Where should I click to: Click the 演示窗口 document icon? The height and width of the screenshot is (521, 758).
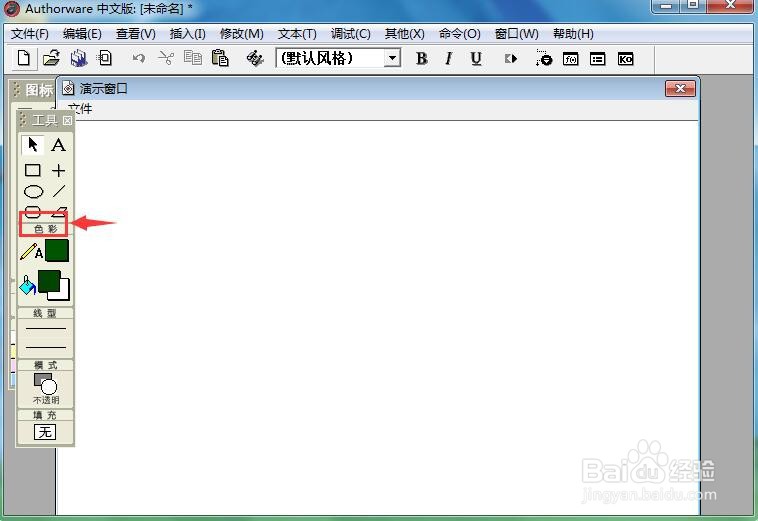click(x=69, y=88)
